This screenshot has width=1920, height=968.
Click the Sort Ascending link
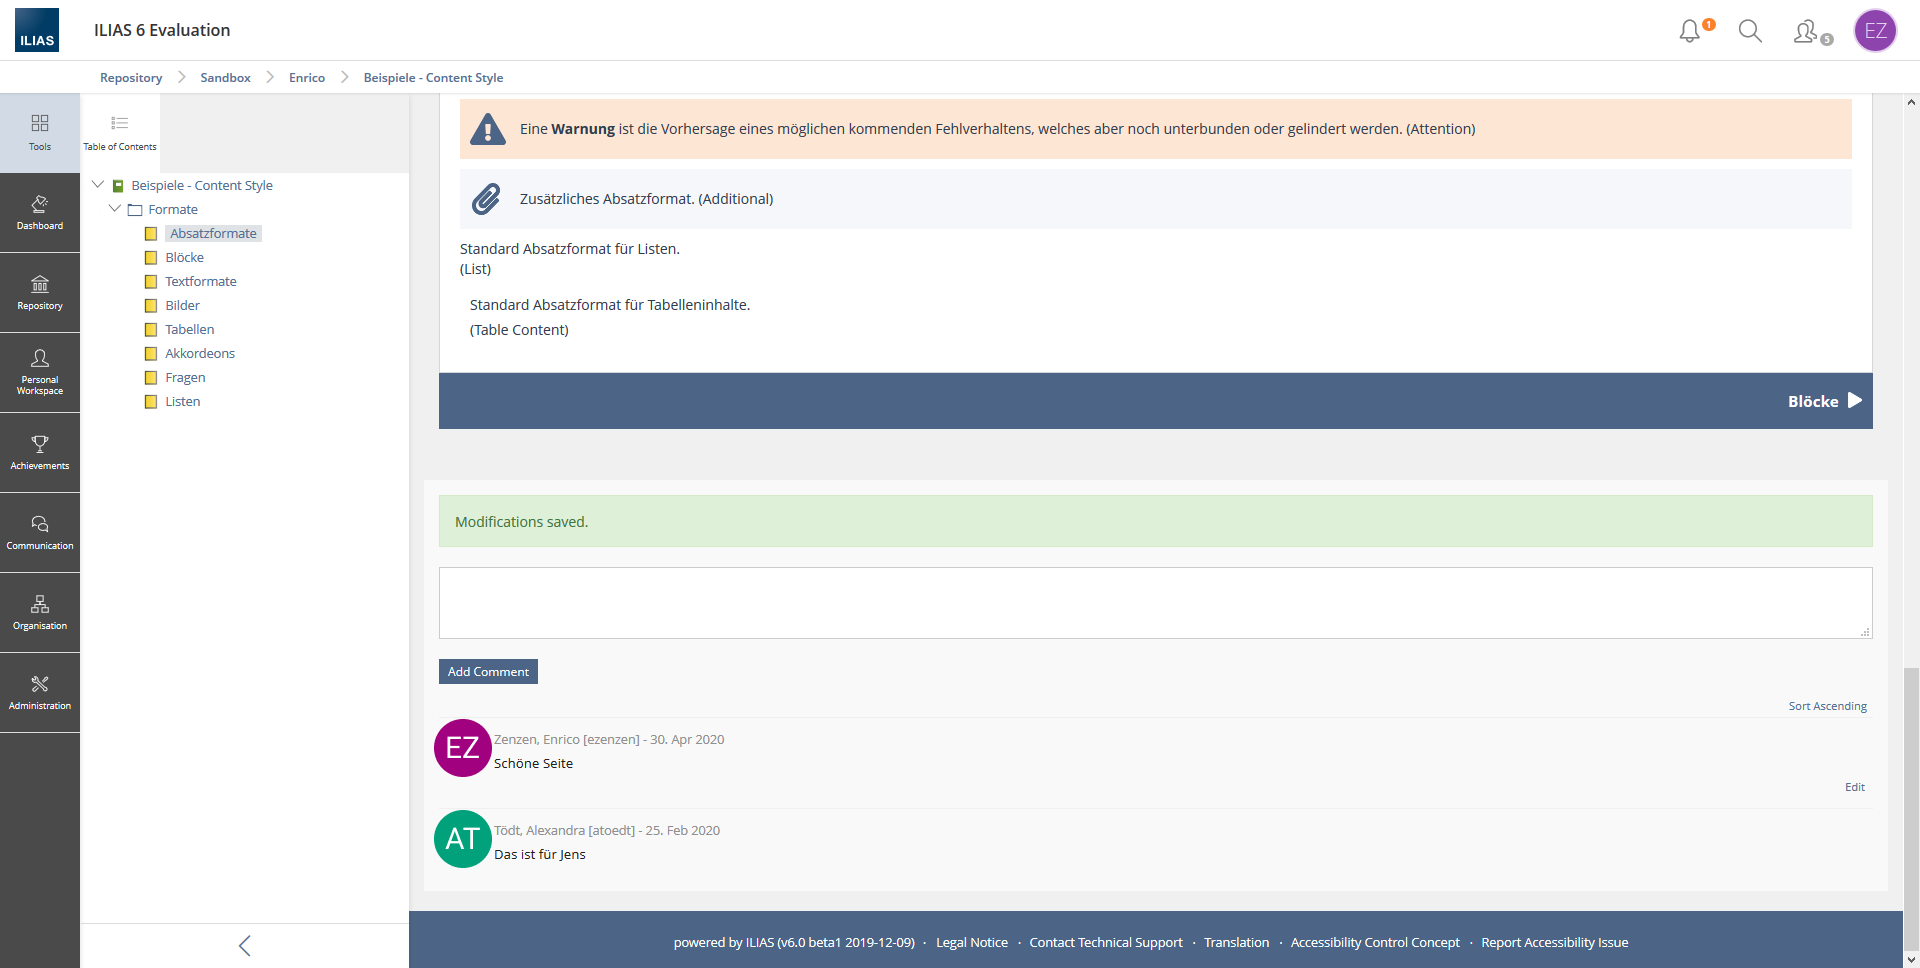(1827, 706)
